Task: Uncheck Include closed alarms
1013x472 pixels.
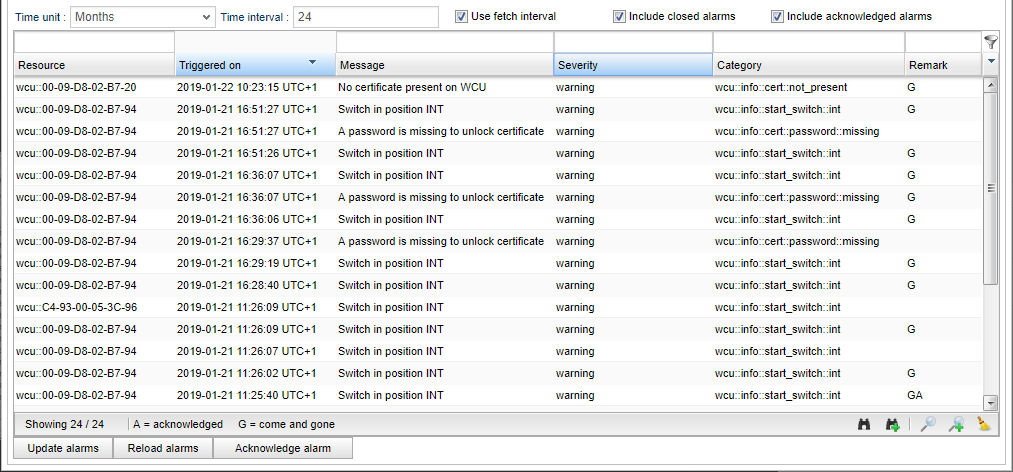Action: [x=619, y=16]
